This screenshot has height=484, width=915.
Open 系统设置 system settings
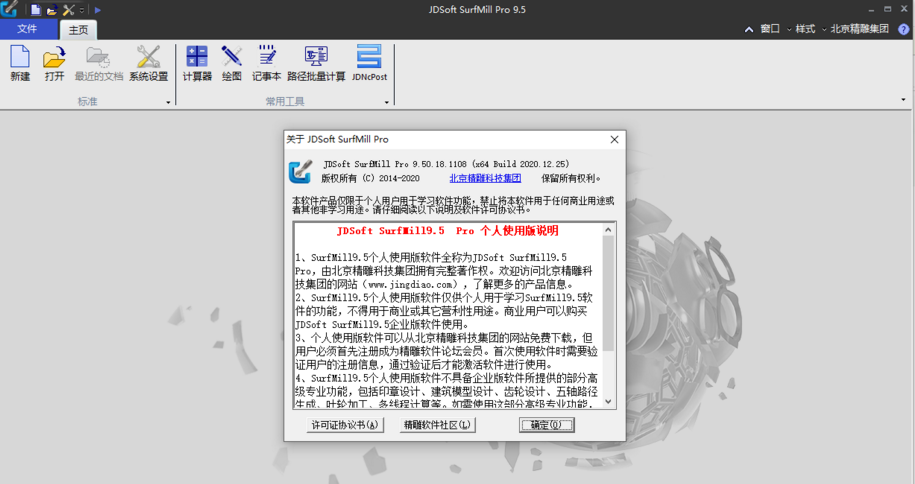coord(148,64)
